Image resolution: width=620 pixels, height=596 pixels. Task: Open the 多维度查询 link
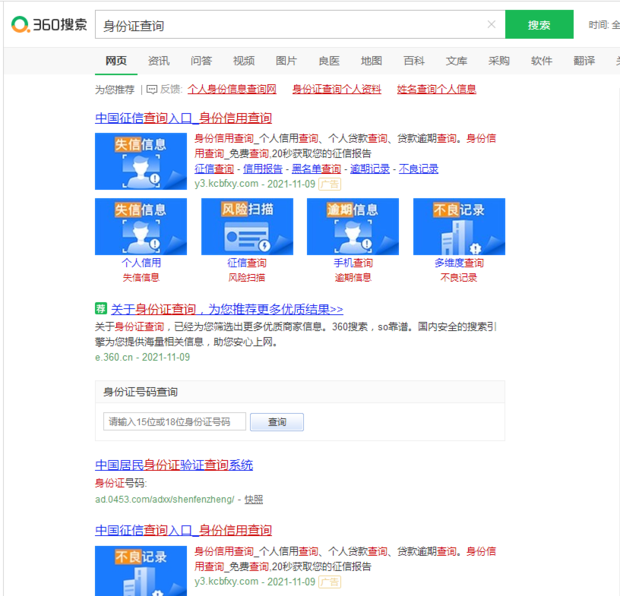click(459, 263)
